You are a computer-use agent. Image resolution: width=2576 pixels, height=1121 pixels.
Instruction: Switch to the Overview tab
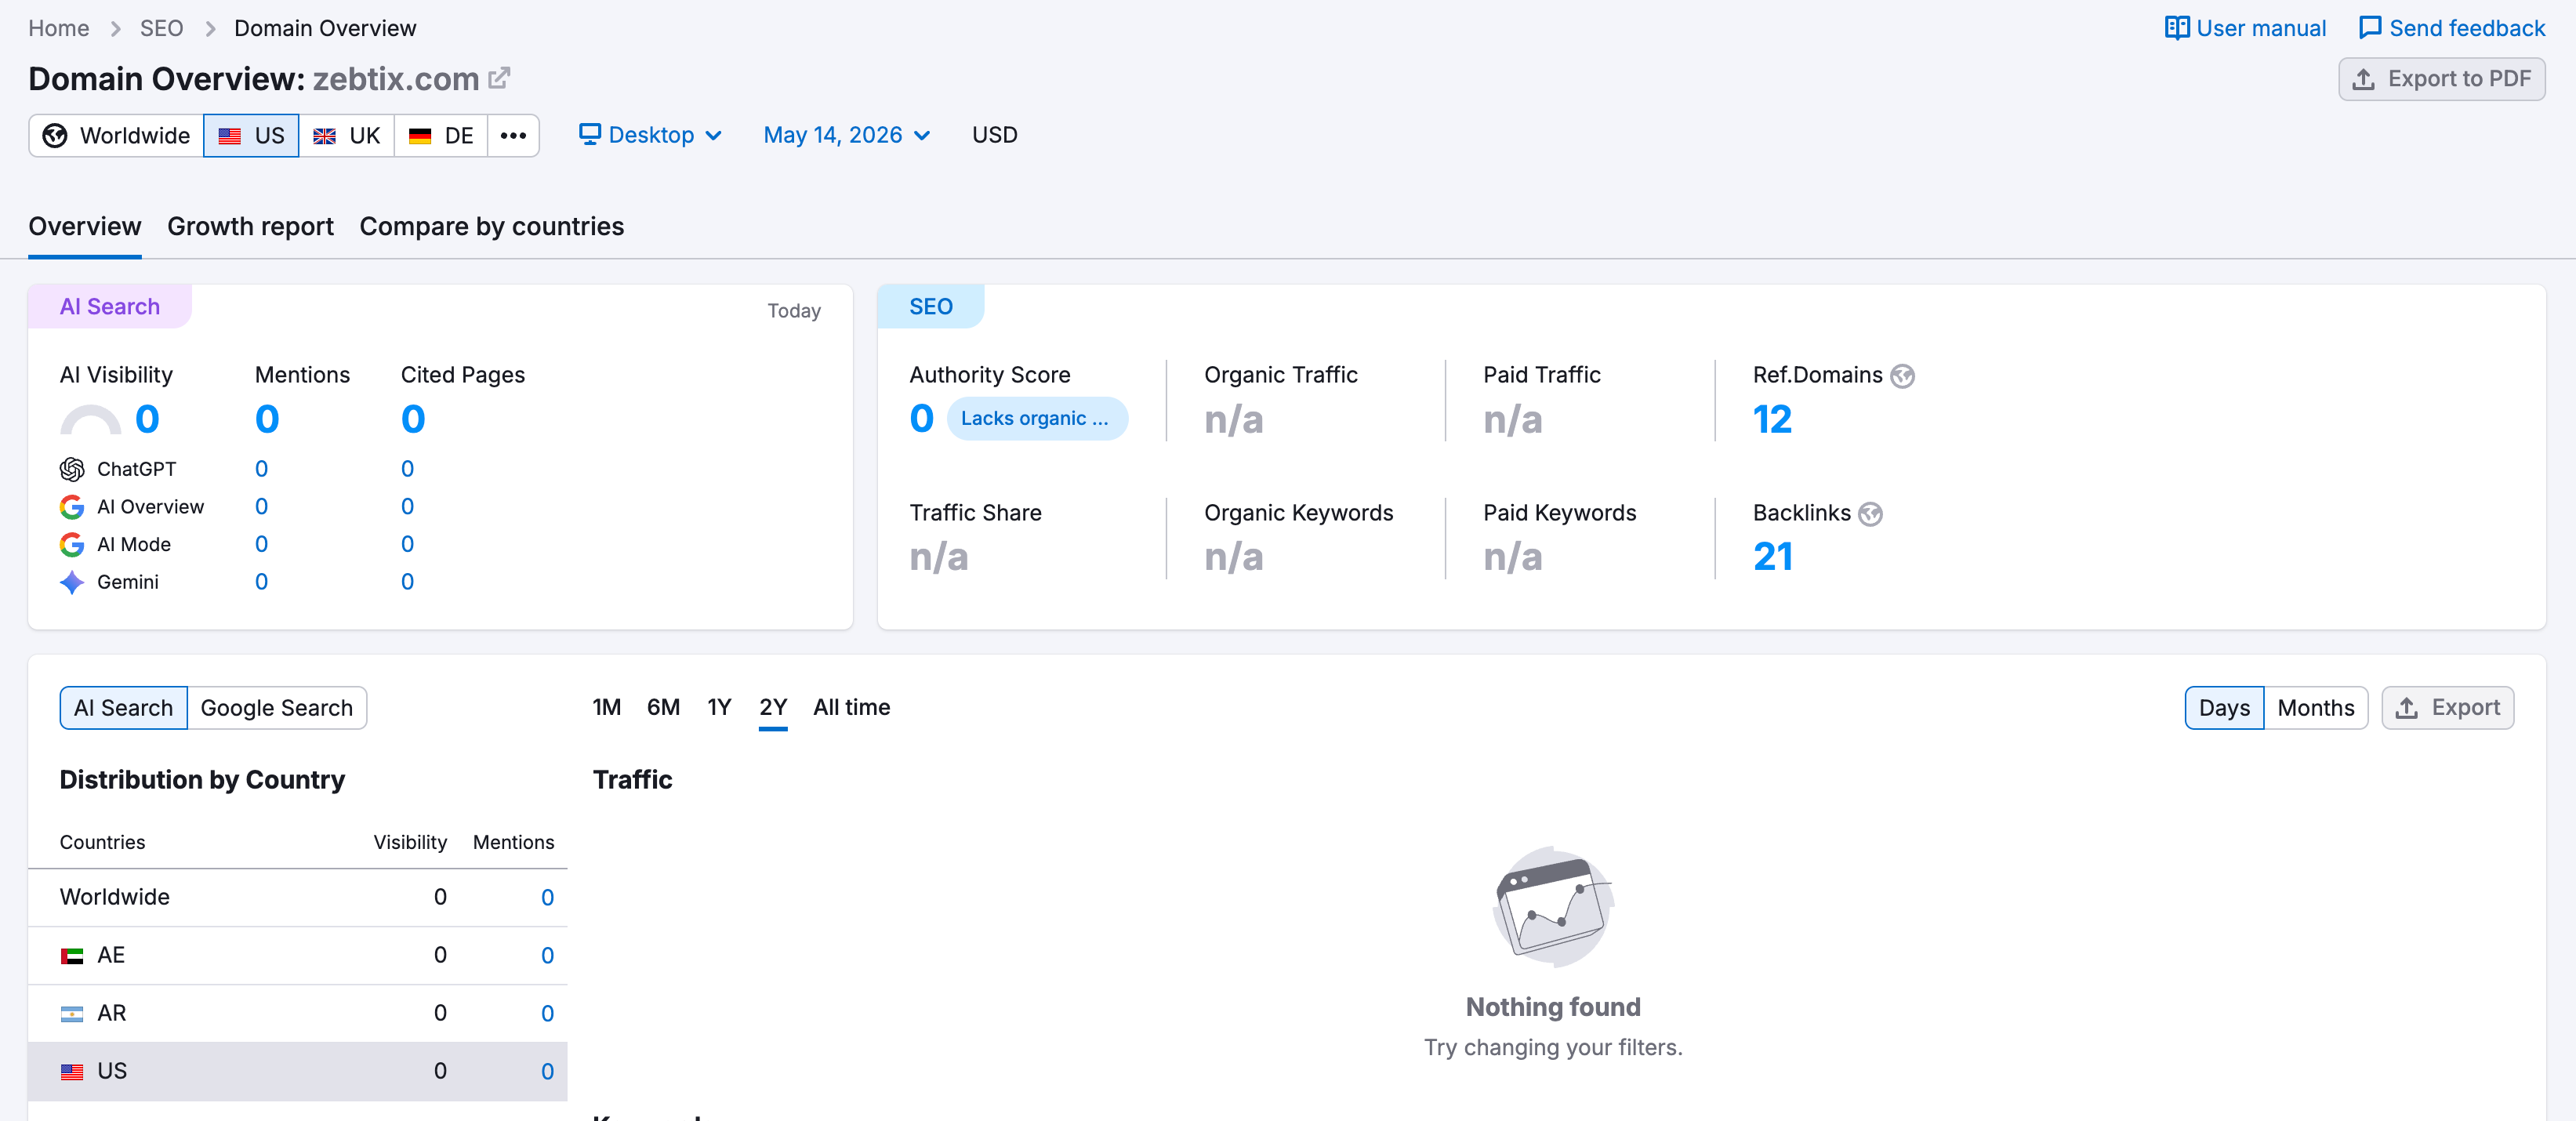click(x=85, y=227)
